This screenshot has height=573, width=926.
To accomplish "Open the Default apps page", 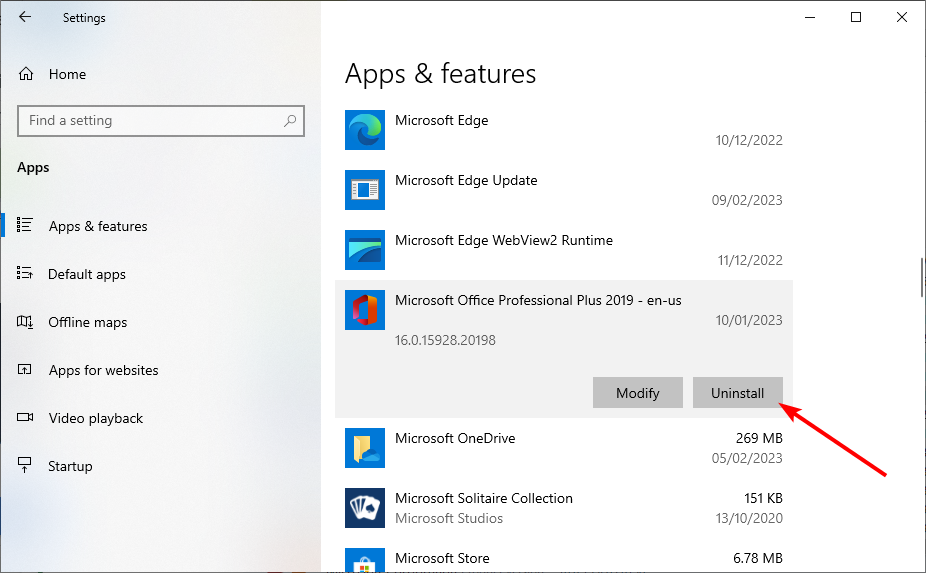I will click(x=87, y=274).
